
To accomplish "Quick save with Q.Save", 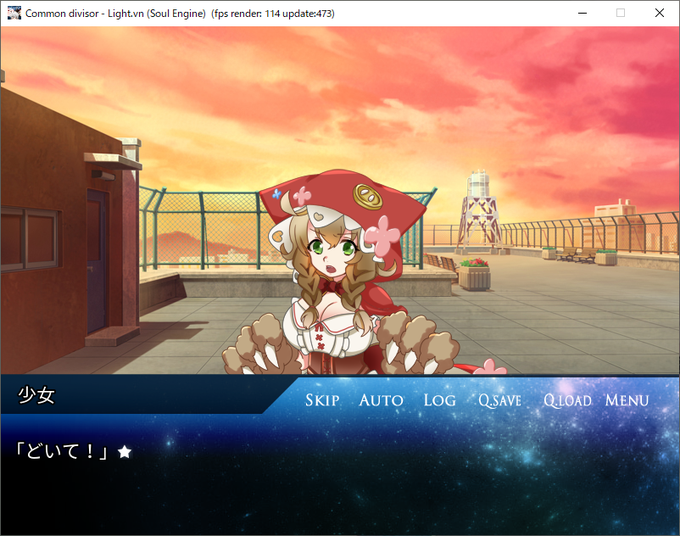I will pyautogui.click(x=500, y=400).
